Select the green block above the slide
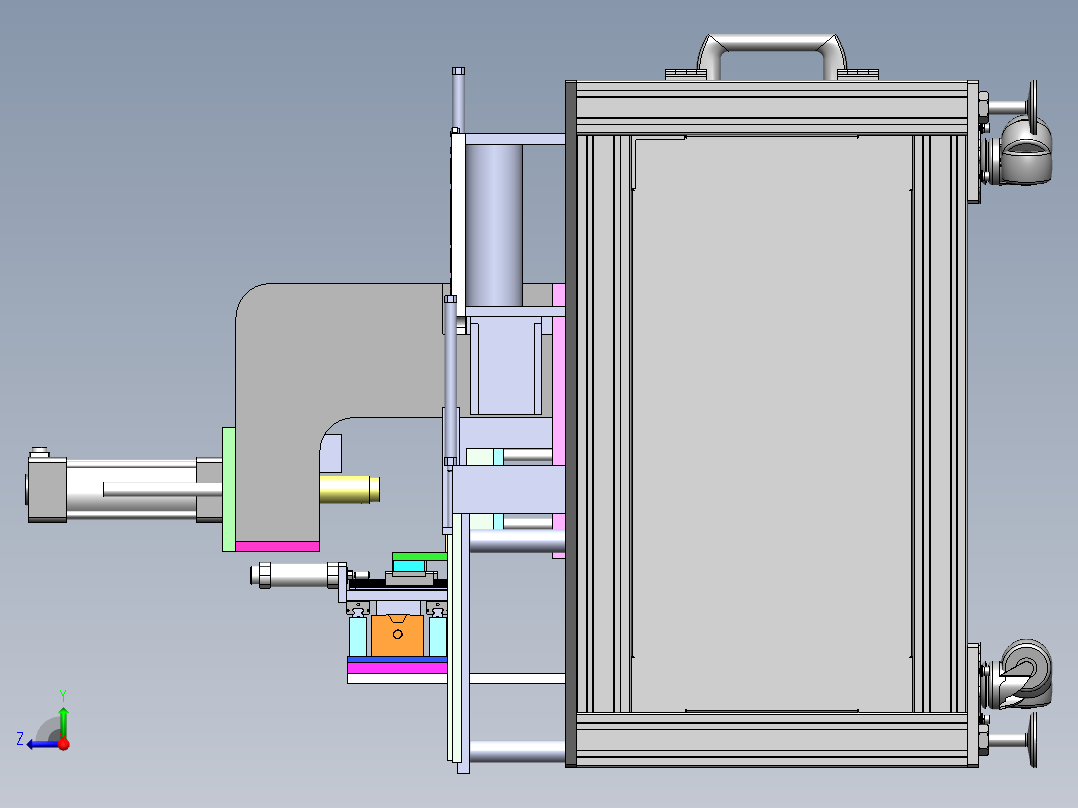This screenshot has width=1078, height=808. click(419, 556)
